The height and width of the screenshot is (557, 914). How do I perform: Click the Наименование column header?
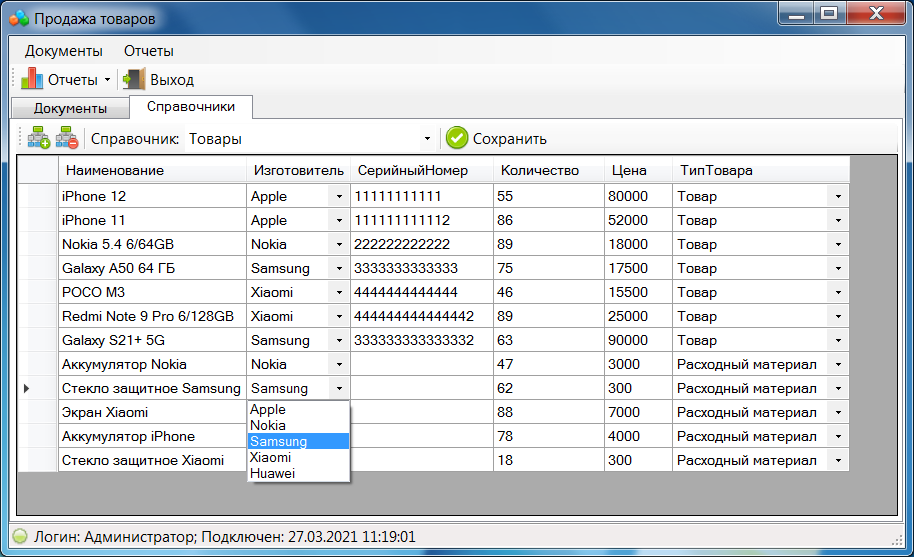[153, 170]
